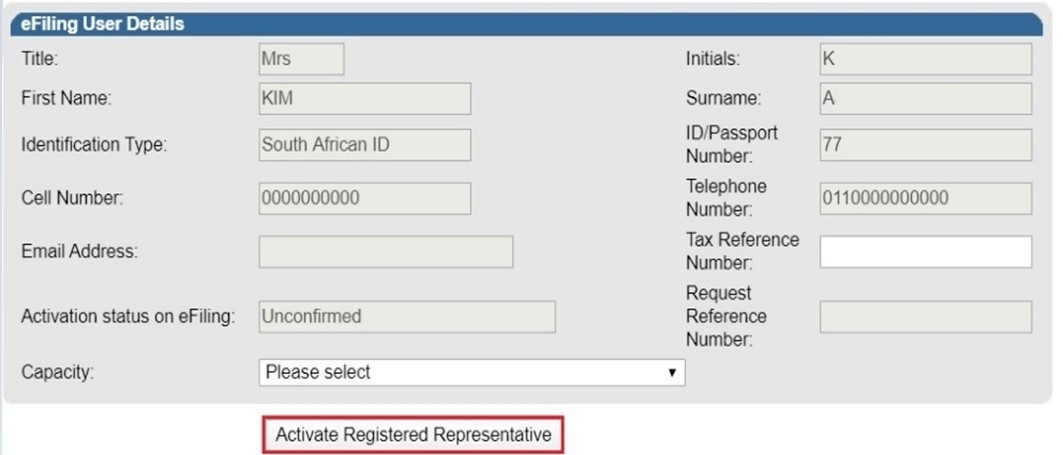Click the Cell Number field
This screenshot has height=455, width=1063.
coord(364,198)
